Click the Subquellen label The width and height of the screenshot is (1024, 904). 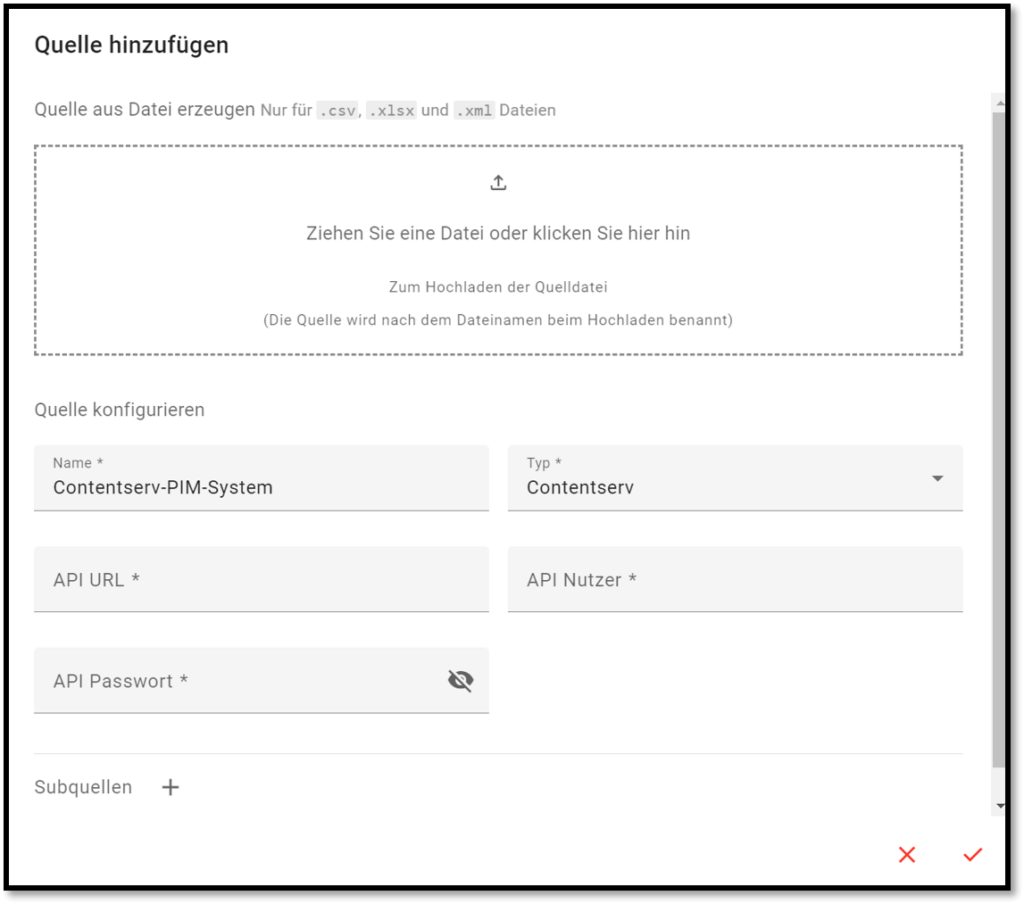(83, 787)
